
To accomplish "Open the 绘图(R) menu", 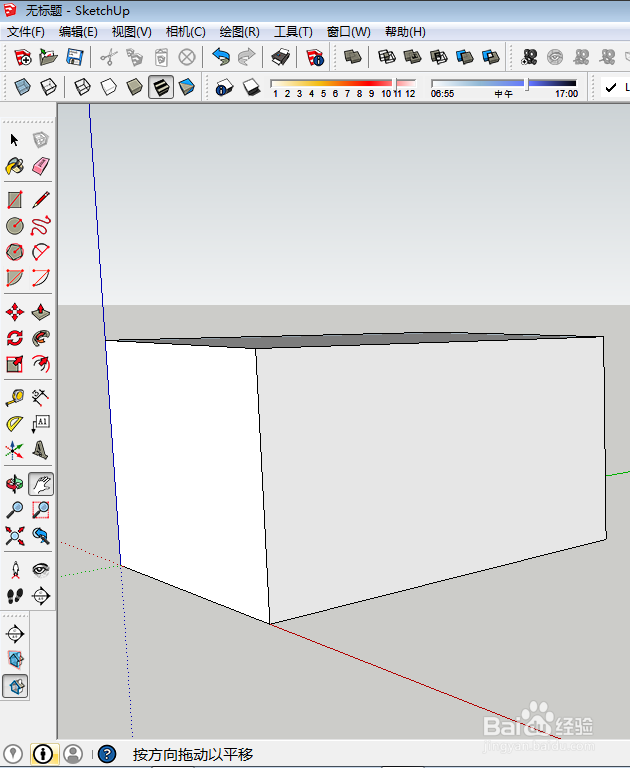I will point(239,32).
